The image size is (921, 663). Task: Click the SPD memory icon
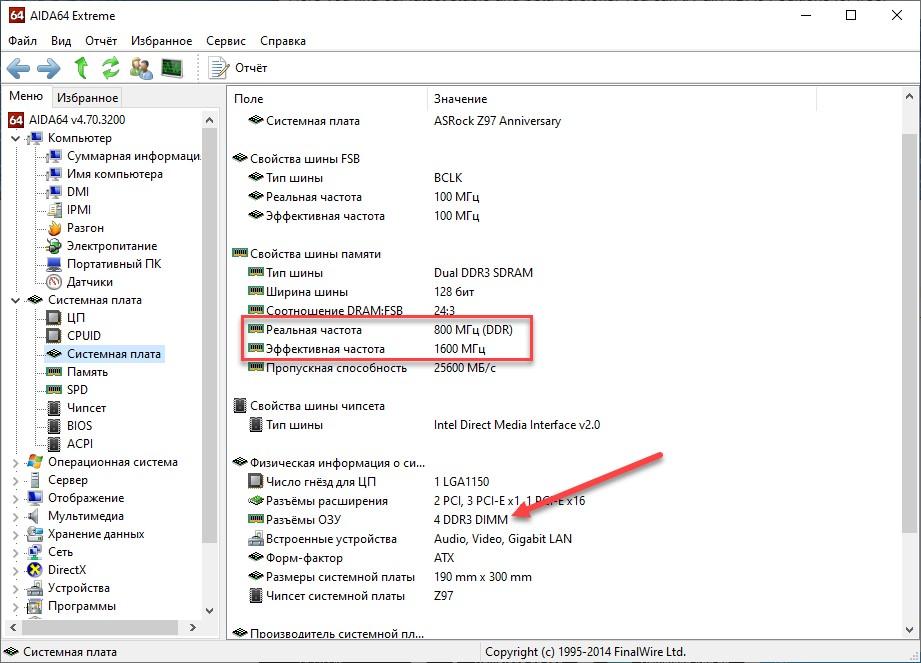54,390
